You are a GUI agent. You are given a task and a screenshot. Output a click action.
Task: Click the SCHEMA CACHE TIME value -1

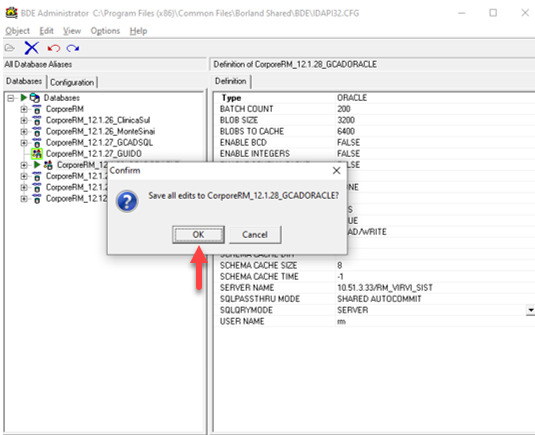[x=340, y=276]
